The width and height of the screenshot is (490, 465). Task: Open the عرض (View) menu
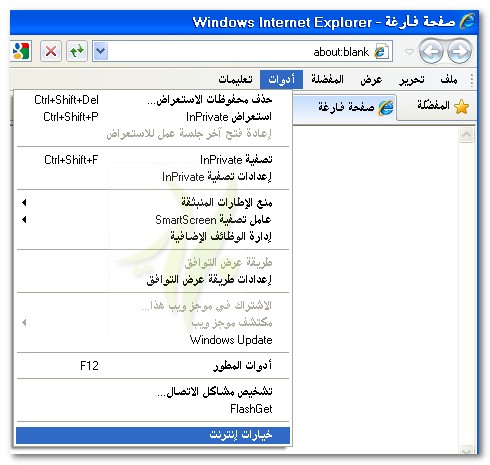click(x=371, y=79)
